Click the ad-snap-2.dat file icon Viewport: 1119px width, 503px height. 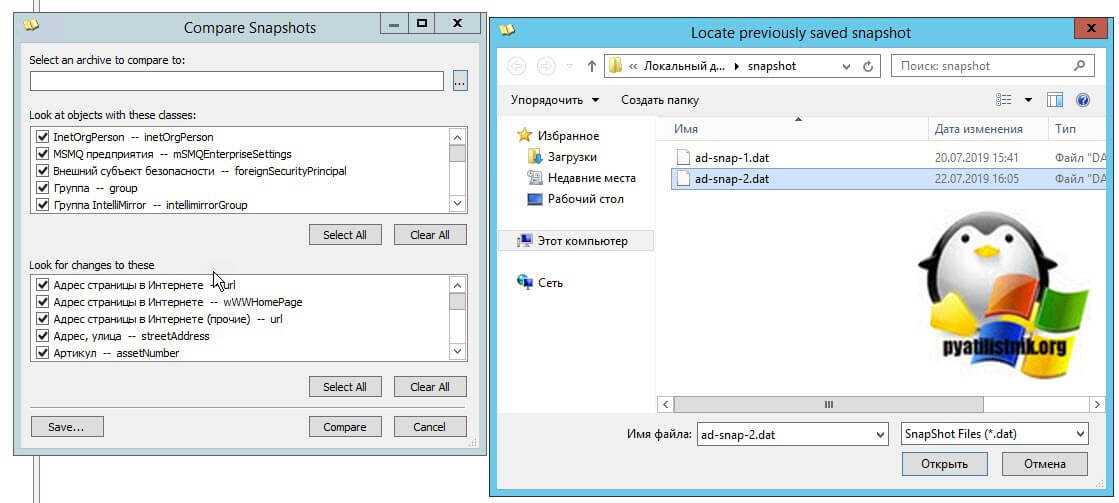[683, 179]
